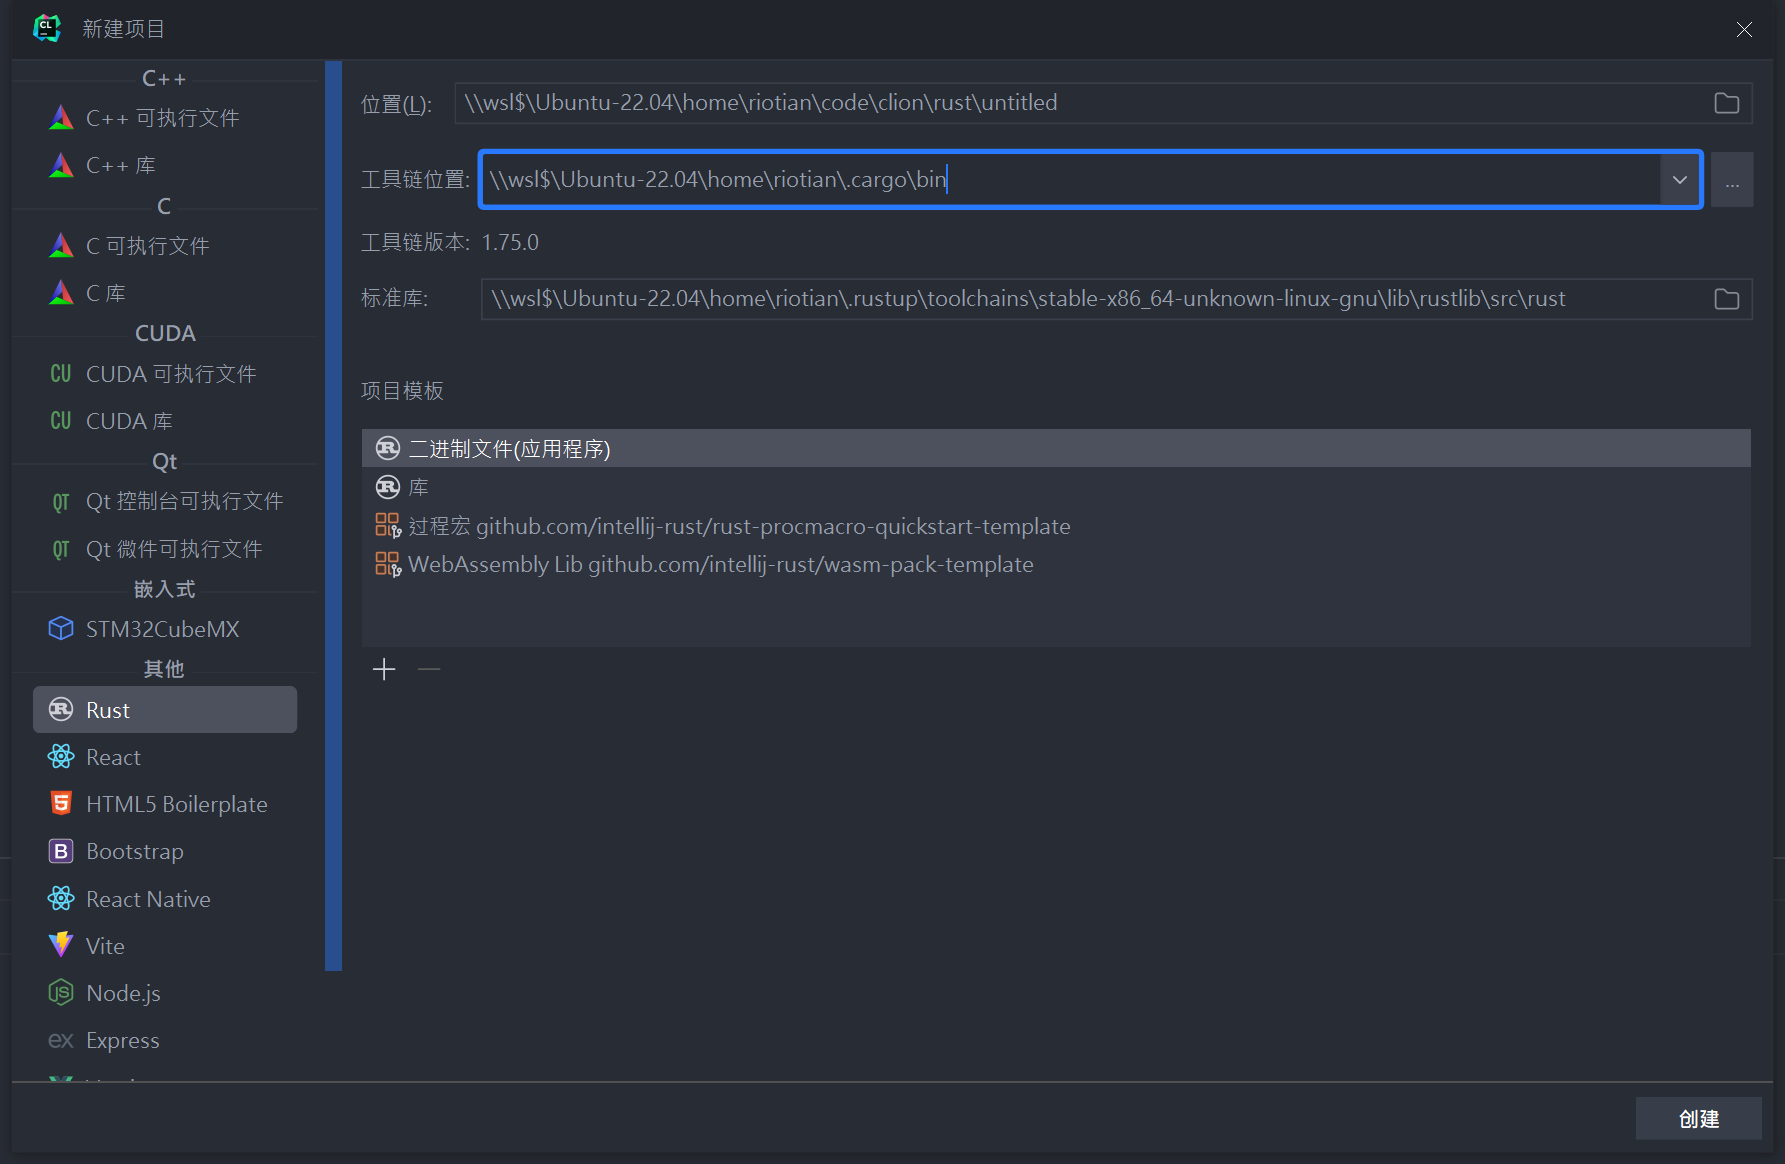Choose C 库 project type
This screenshot has height=1164, width=1785.
tap(165, 293)
